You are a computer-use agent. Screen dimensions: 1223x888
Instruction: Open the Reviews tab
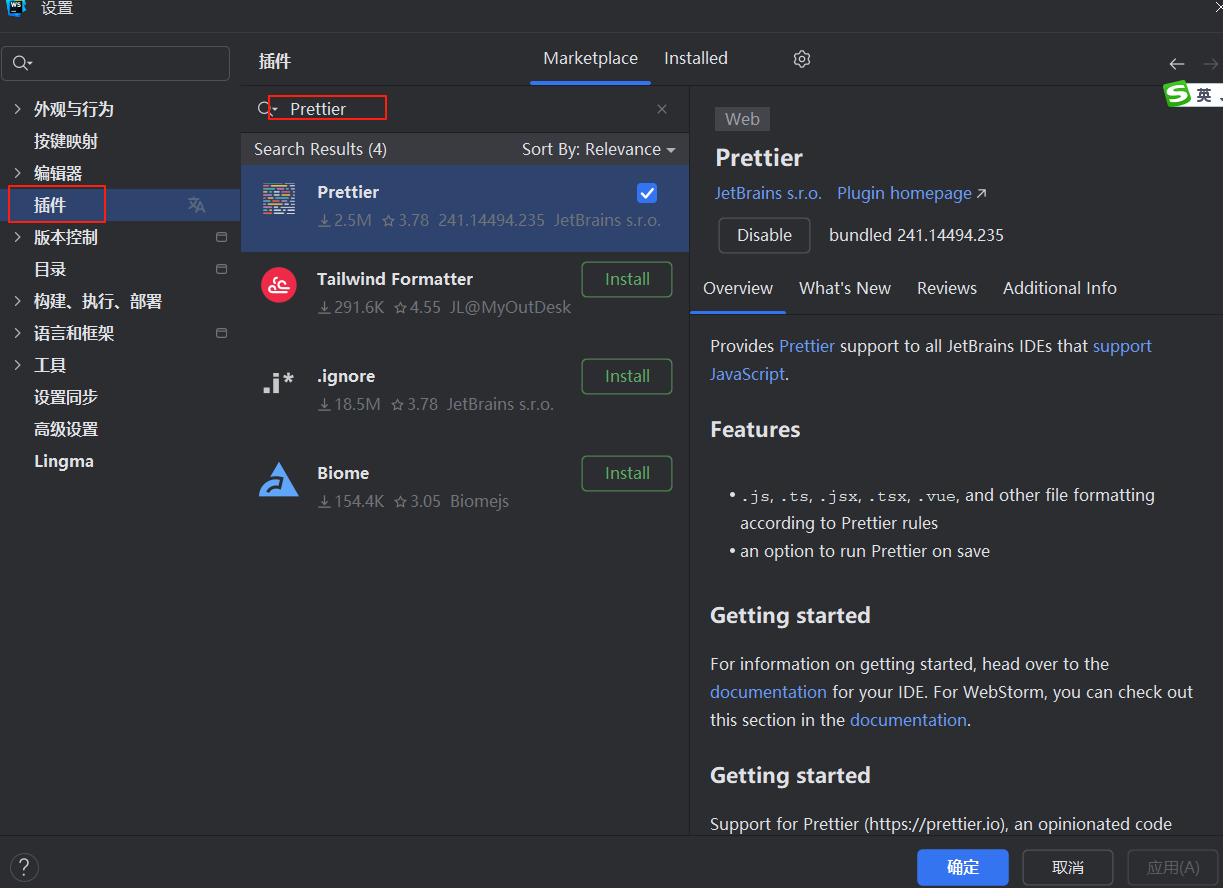946,288
